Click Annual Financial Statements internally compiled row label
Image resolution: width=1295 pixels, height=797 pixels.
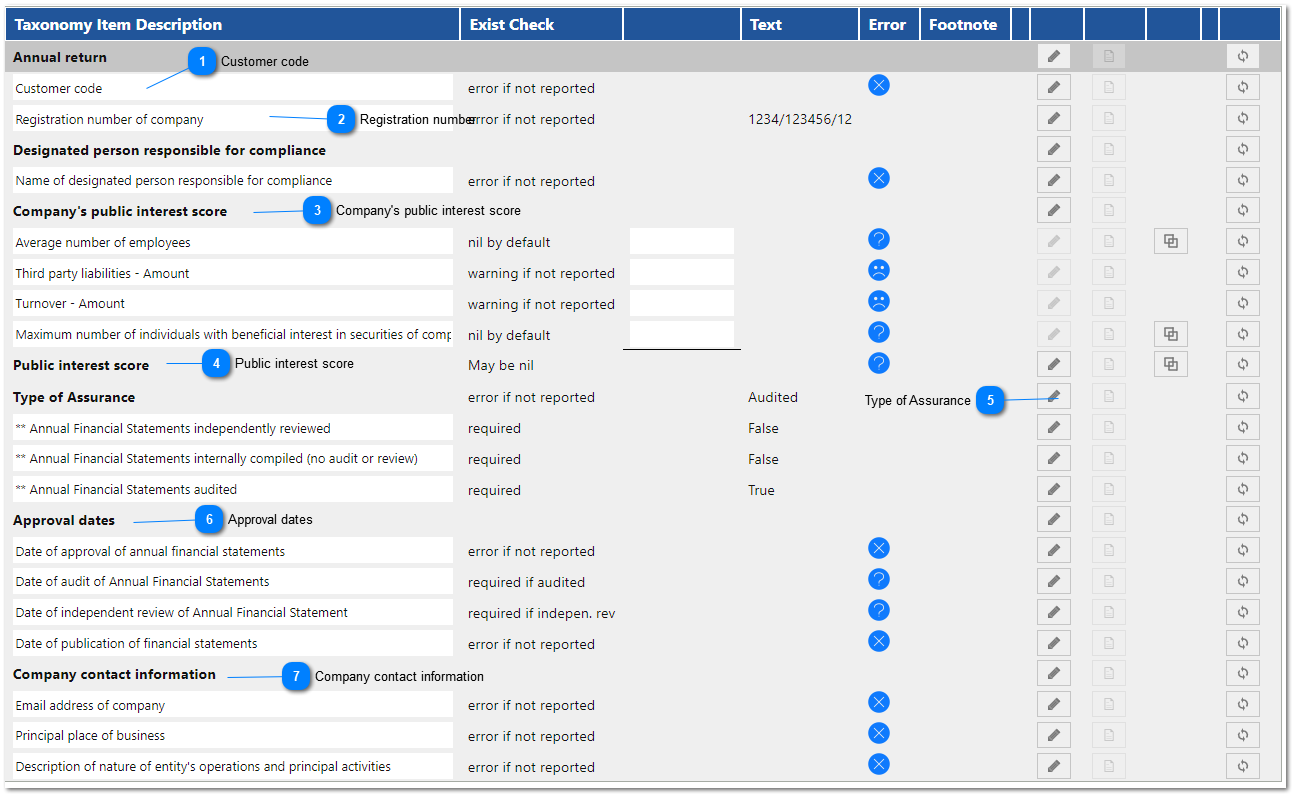coord(231,459)
